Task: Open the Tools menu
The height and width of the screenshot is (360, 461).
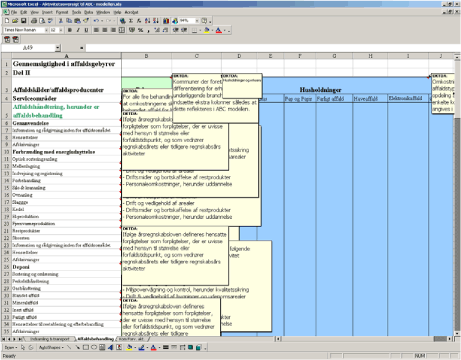Action: (x=77, y=12)
